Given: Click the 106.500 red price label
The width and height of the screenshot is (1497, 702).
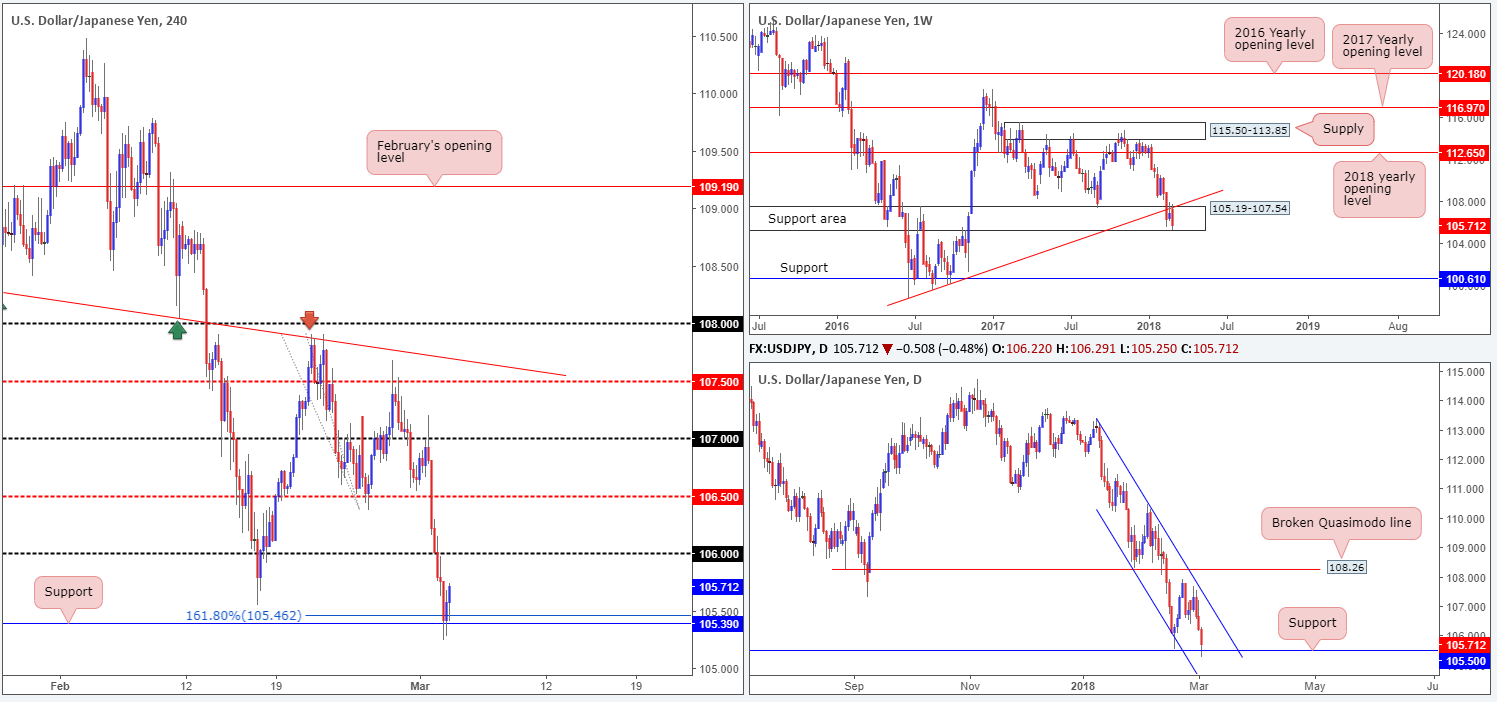Looking at the screenshot, I should [x=716, y=496].
